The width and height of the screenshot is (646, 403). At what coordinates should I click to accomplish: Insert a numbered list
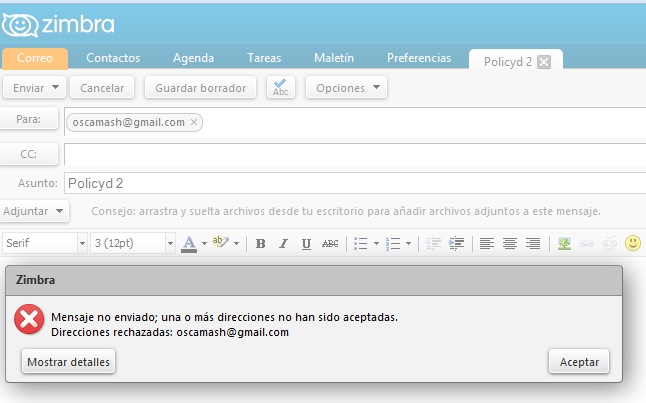[393, 244]
